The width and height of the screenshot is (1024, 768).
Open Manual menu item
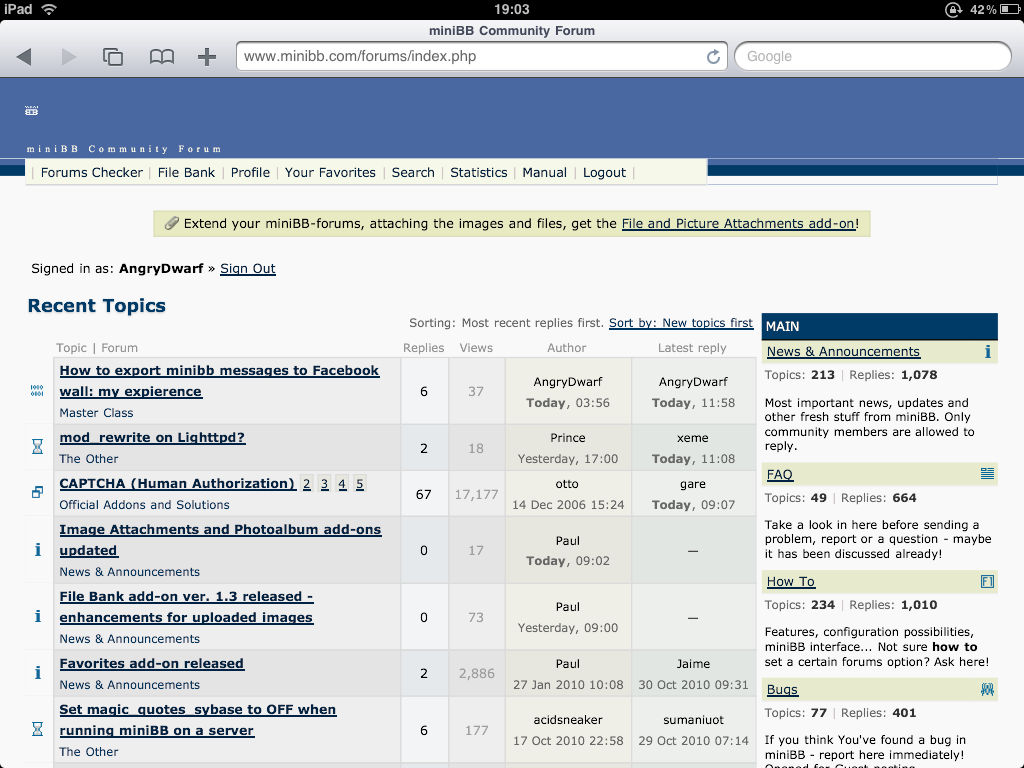click(x=545, y=172)
